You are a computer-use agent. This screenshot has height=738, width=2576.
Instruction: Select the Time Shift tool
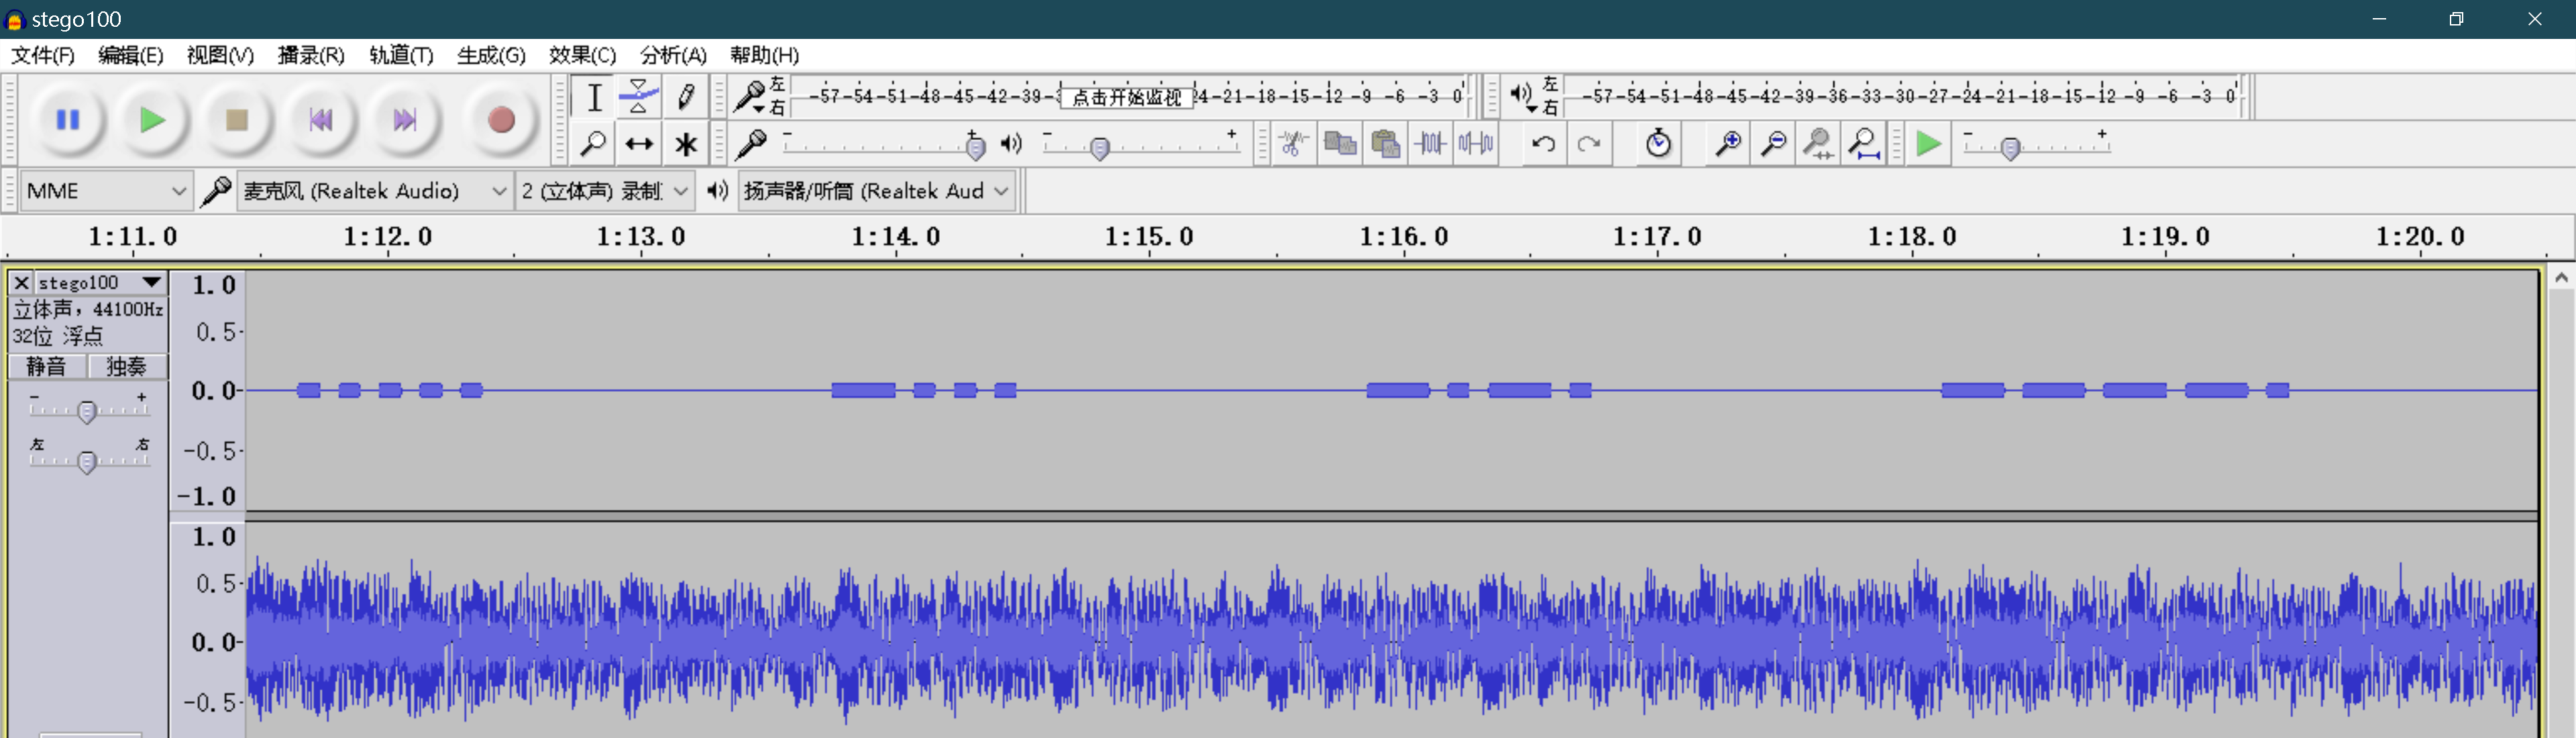[639, 144]
